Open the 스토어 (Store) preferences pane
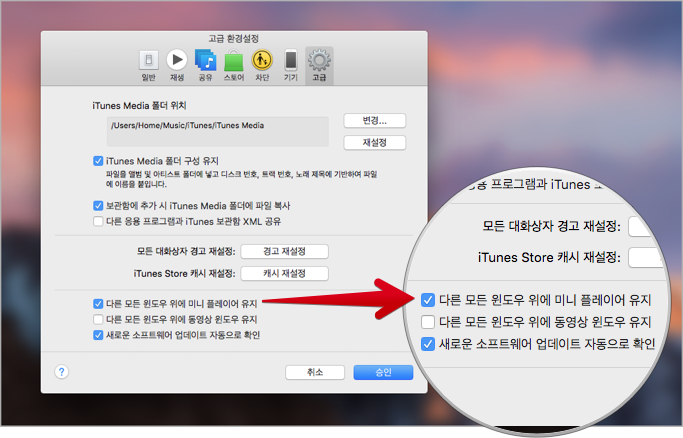This screenshot has width=683, height=438. pos(234,65)
